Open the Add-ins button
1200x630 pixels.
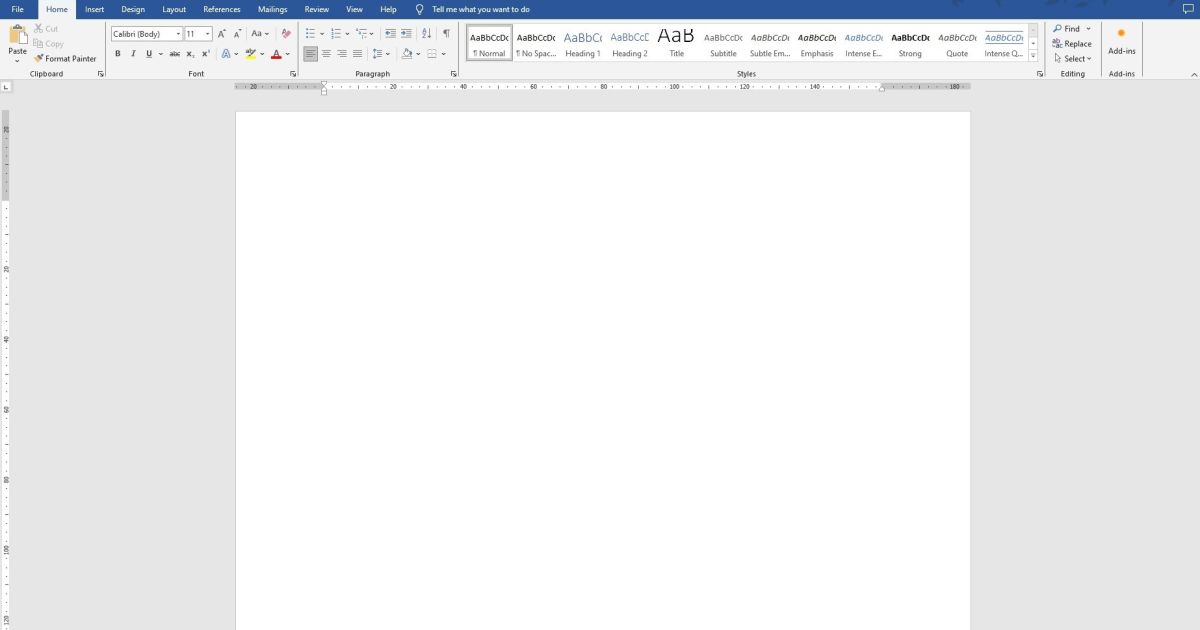point(1121,41)
